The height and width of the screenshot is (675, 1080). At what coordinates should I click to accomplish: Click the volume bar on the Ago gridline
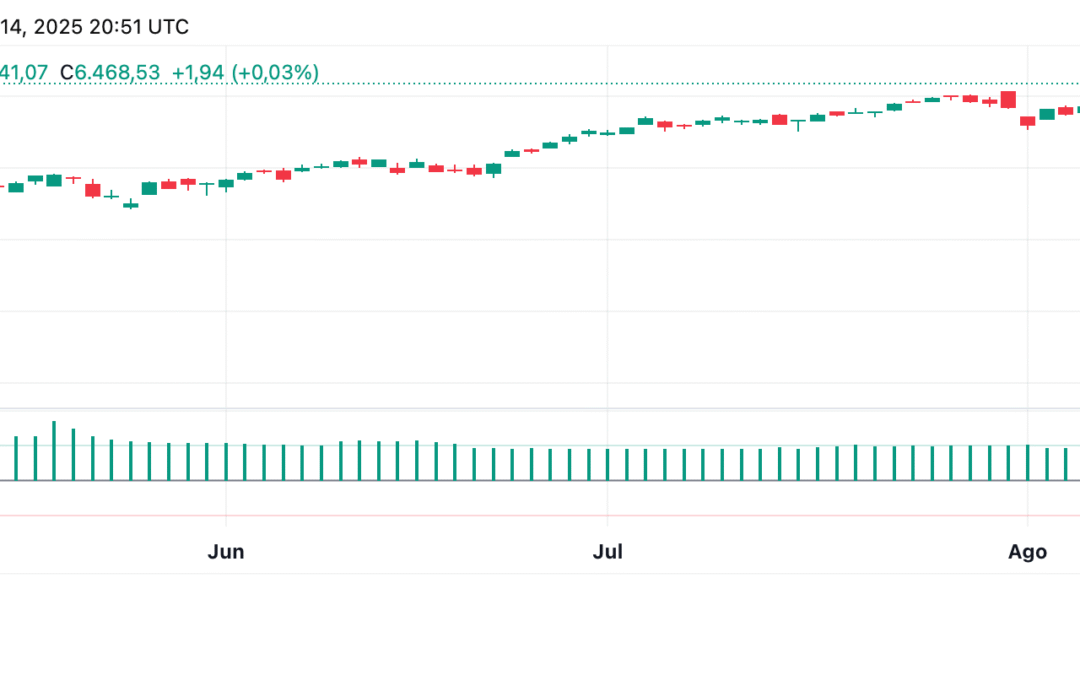1027,463
